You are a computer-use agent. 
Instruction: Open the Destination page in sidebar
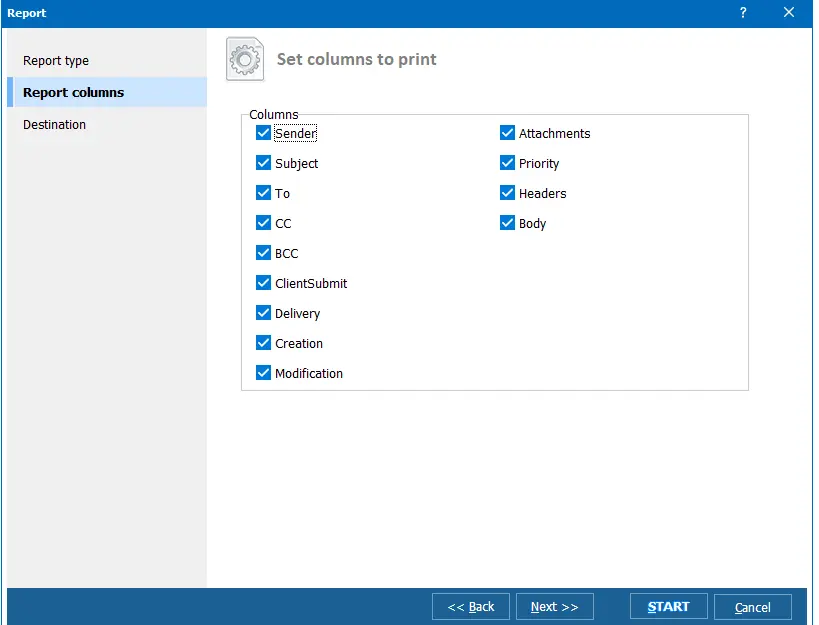55,125
